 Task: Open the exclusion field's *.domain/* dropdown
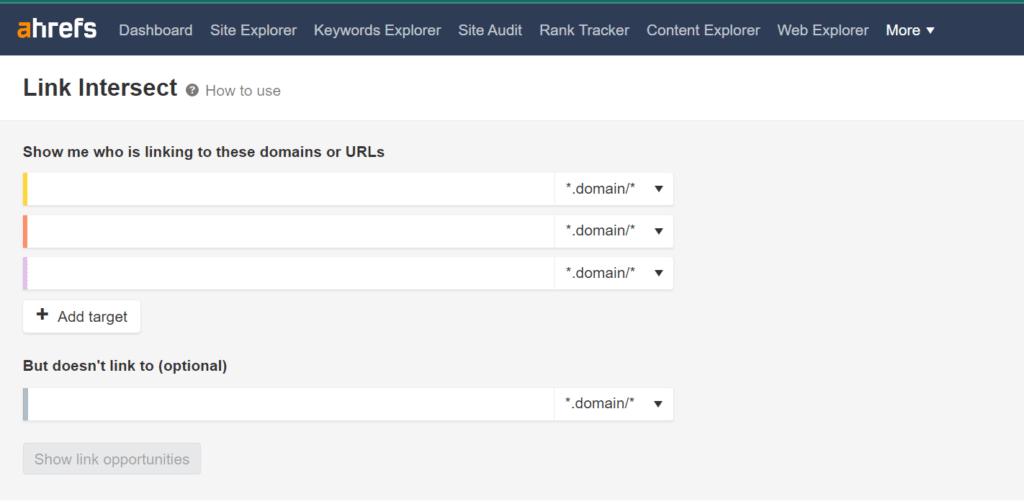tap(614, 404)
